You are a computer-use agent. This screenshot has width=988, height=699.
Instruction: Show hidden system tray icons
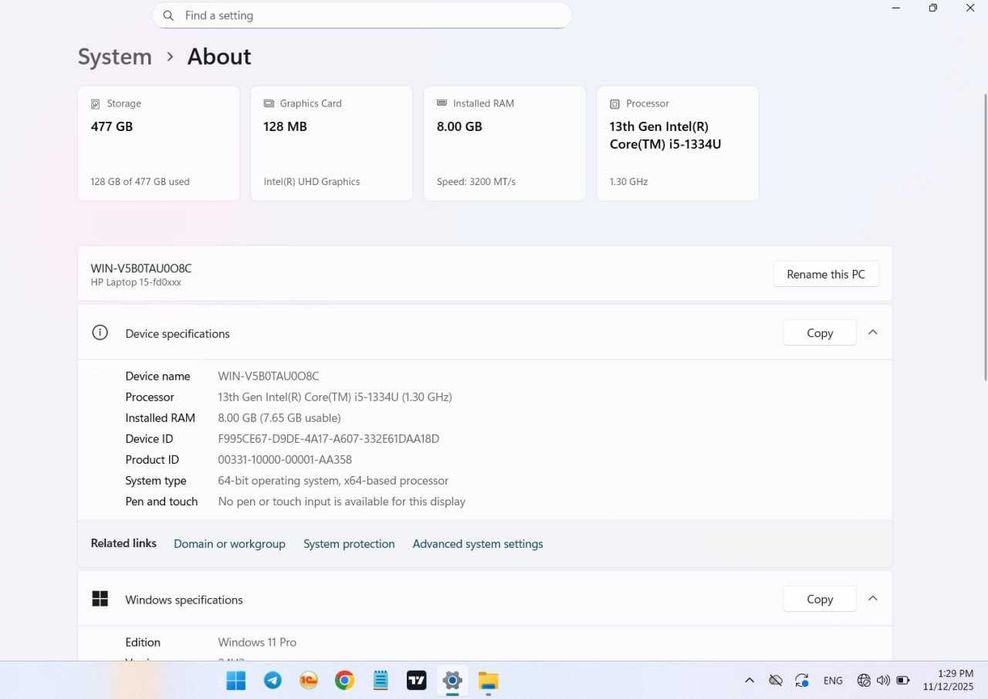click(x=749, y=680)
